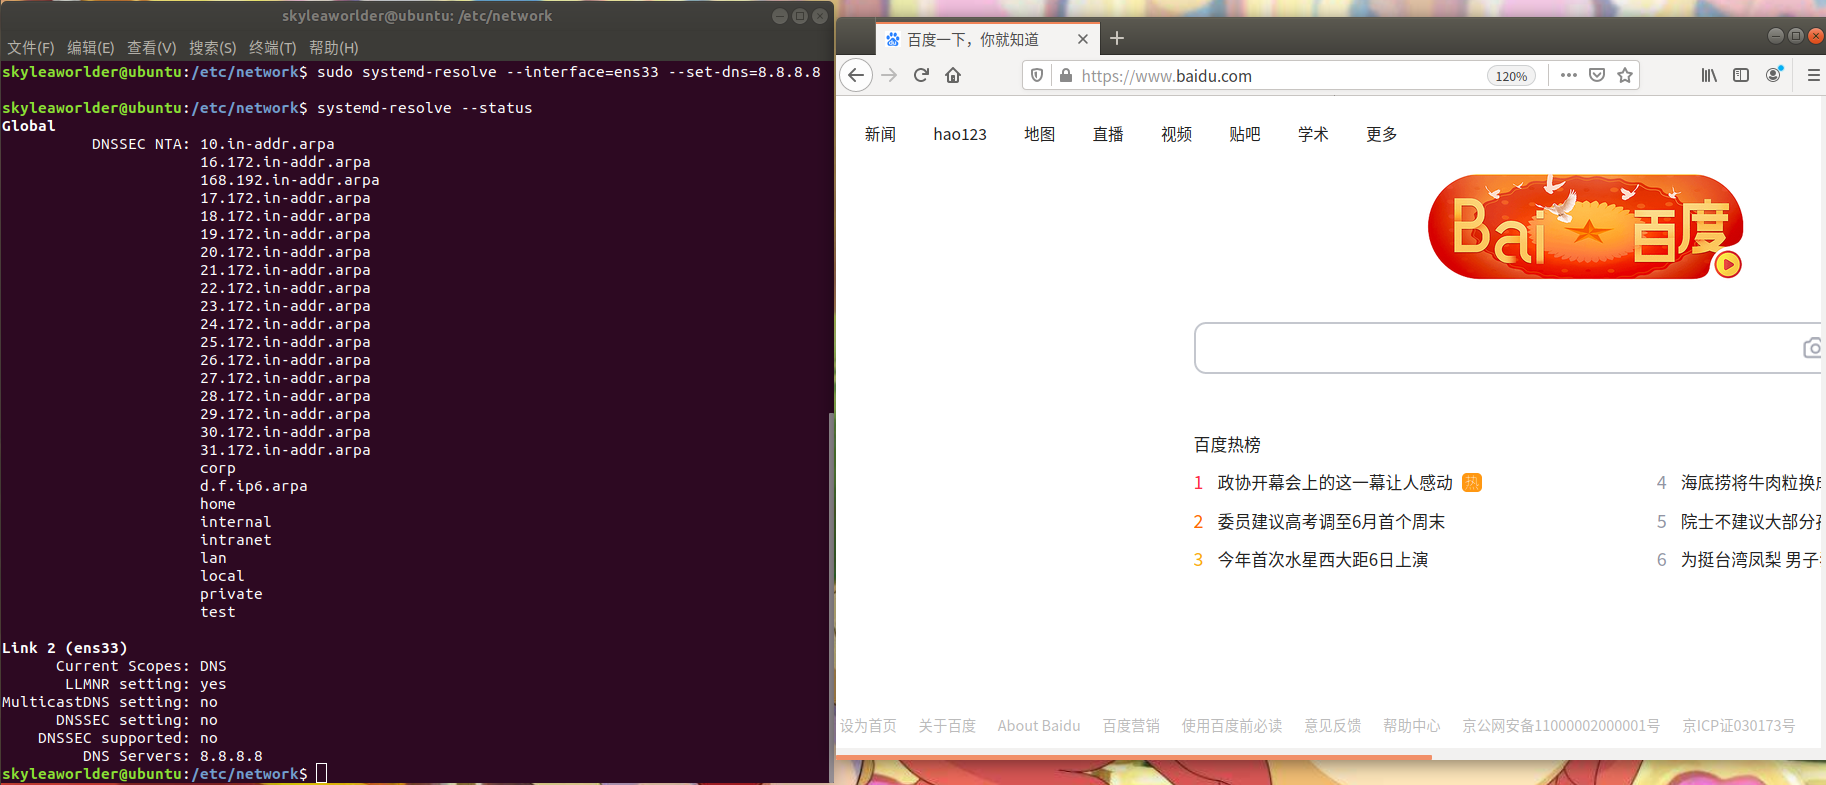
Task: Click footer 京公网安备11000002000001号 link
Action: click(1561, 726)
